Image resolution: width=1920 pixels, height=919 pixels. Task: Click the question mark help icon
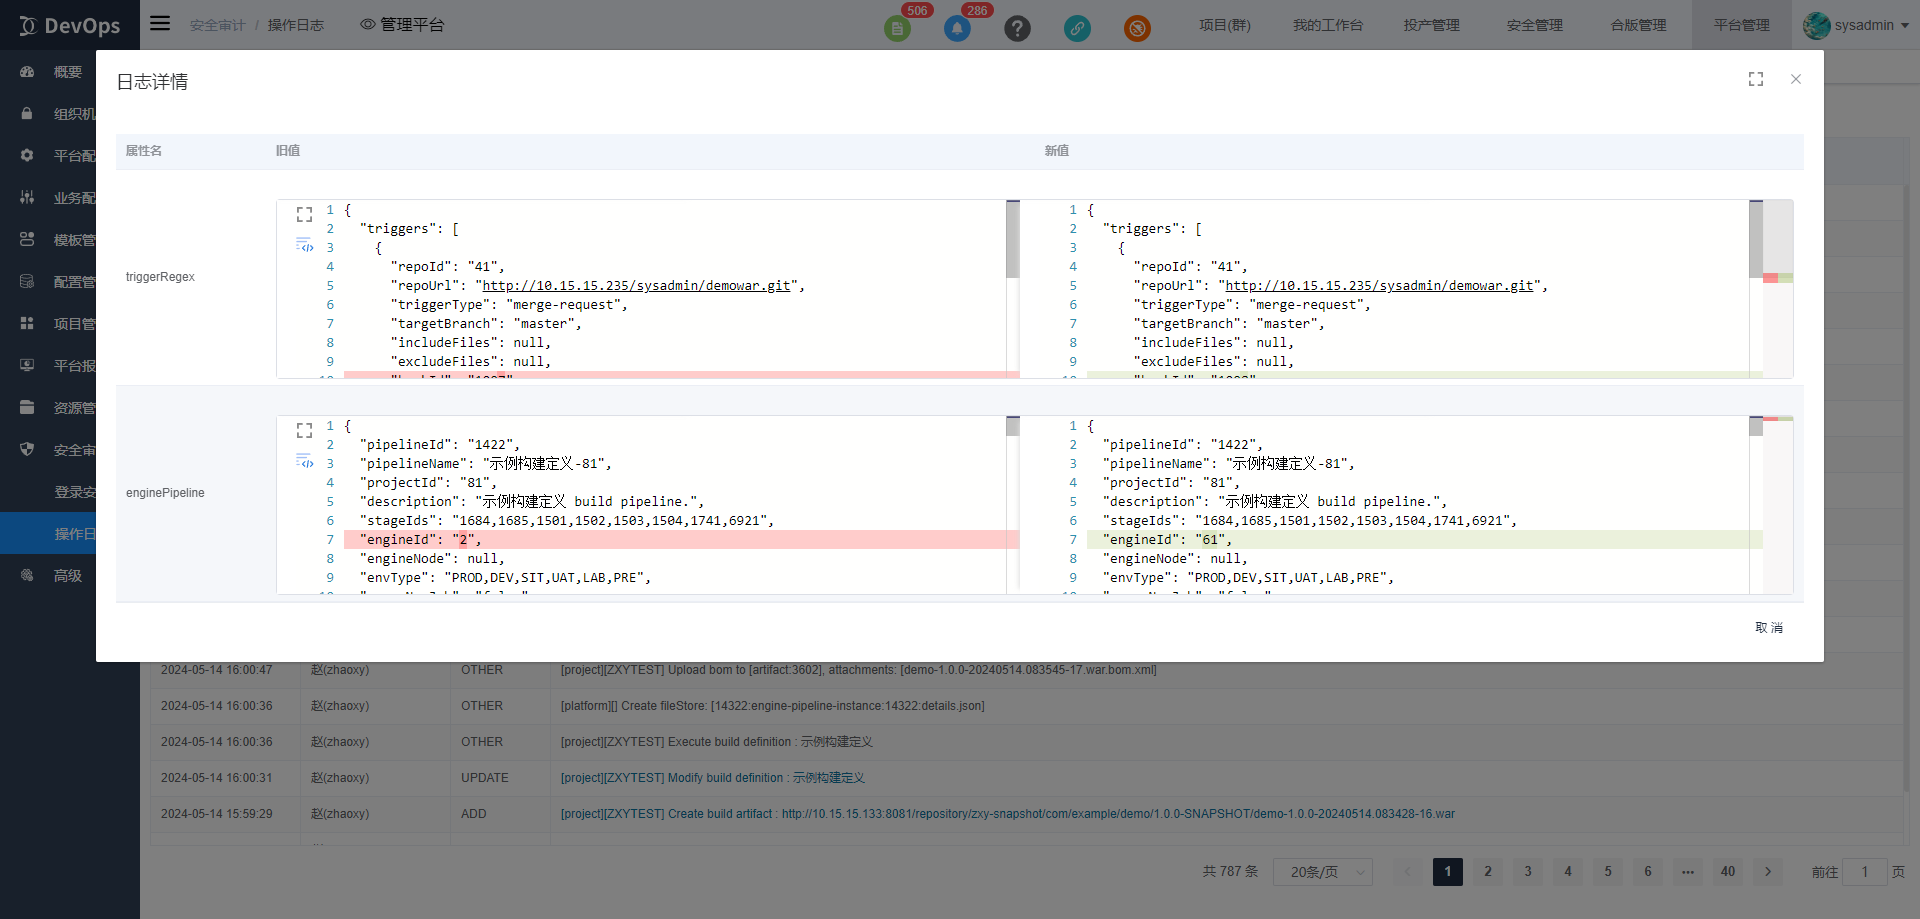tap(1017, 28)
